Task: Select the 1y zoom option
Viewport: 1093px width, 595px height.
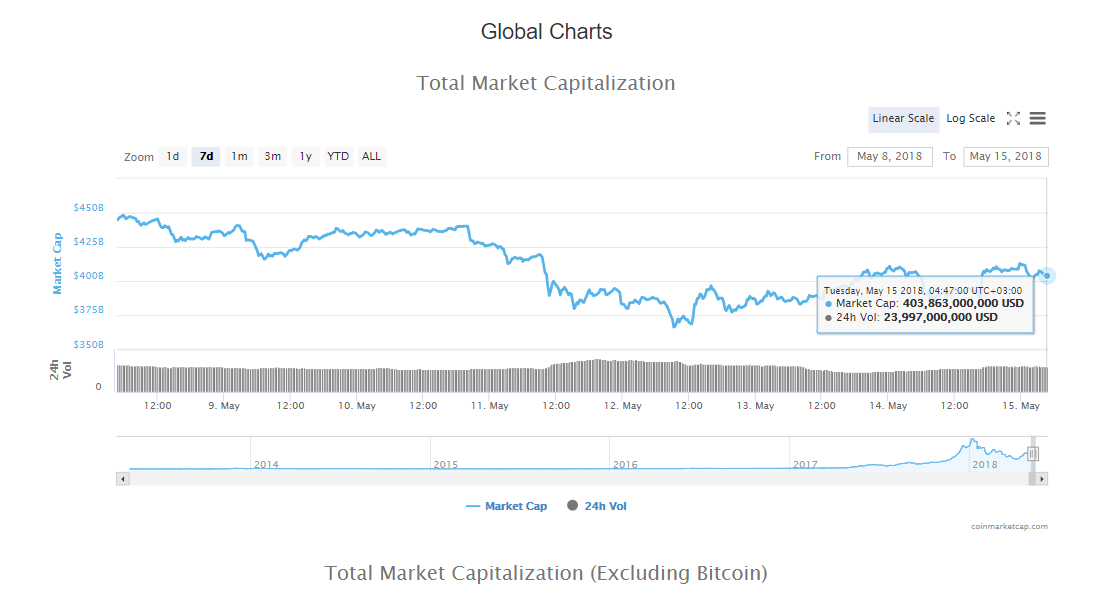Action: click(305, 157)
